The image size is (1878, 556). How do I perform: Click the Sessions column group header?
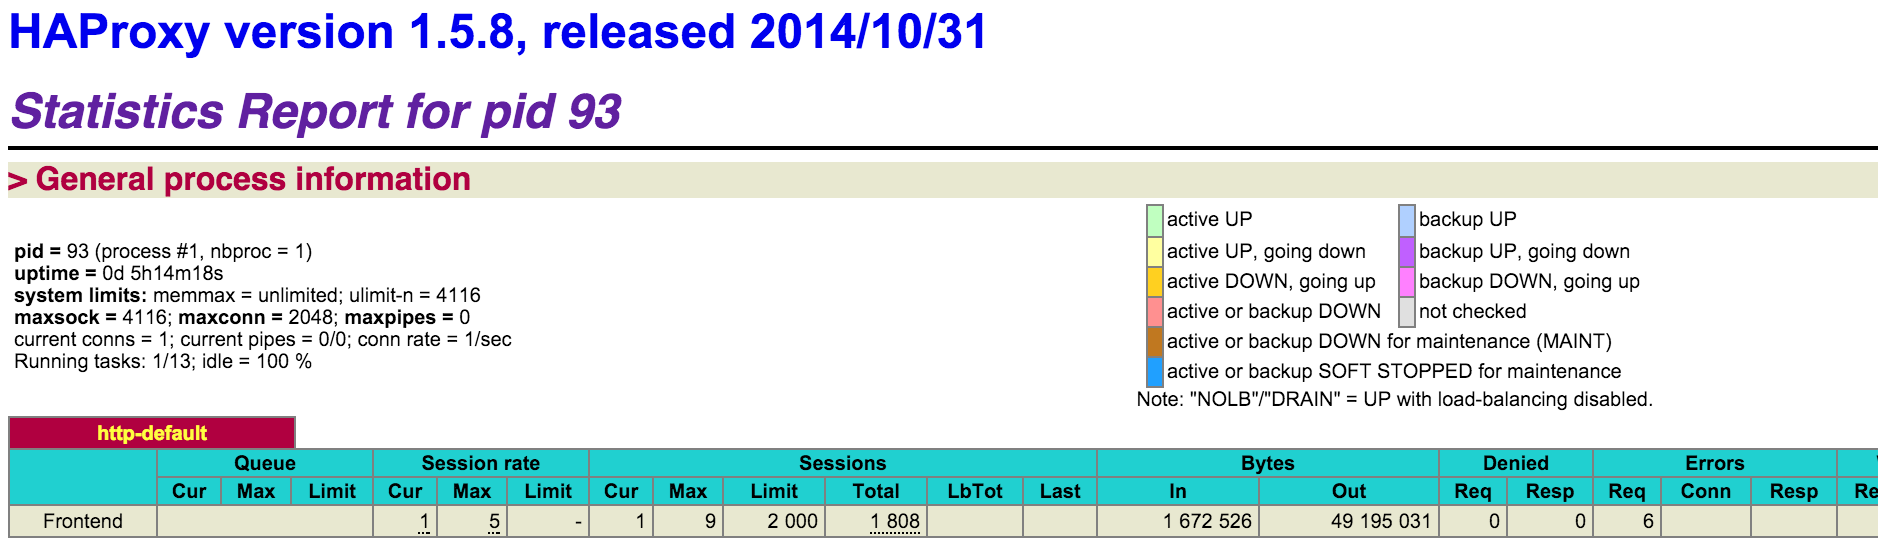click(x=843, y=463)
